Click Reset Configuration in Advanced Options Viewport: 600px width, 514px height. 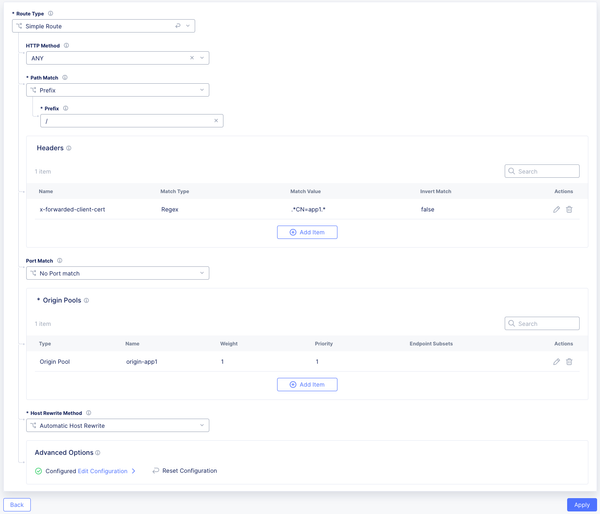coord(189,471)
